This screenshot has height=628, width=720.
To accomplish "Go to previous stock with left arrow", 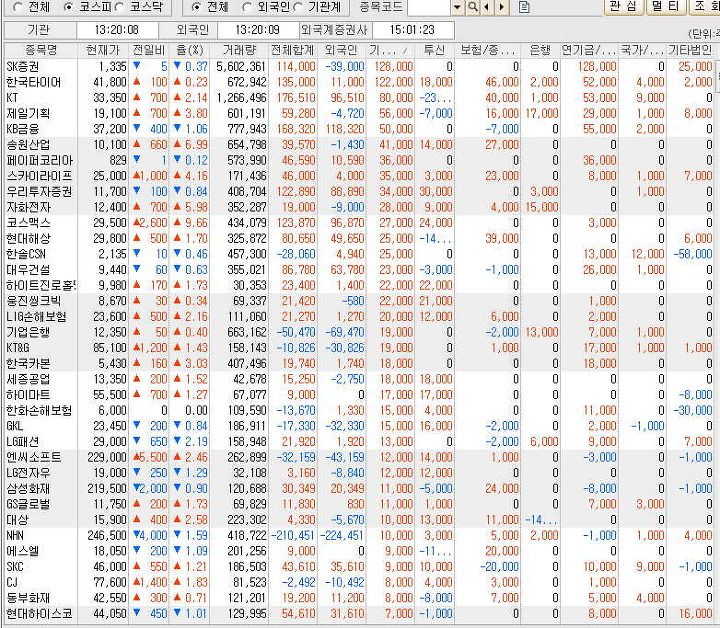I will pyautogui.click(x=487, y=7).
